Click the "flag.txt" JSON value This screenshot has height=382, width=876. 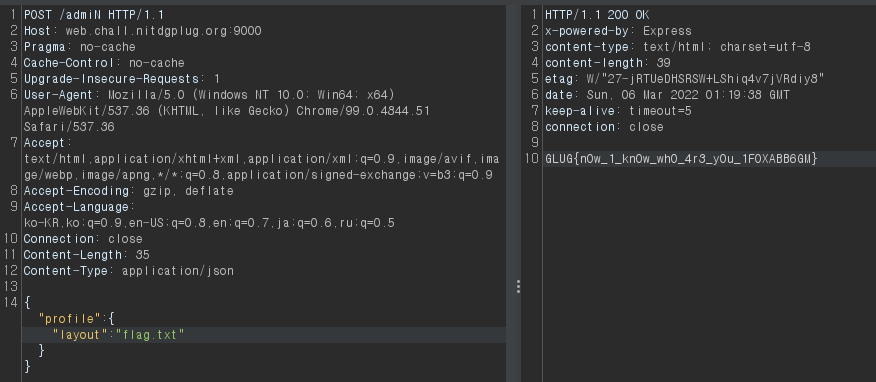click(150, 335)
